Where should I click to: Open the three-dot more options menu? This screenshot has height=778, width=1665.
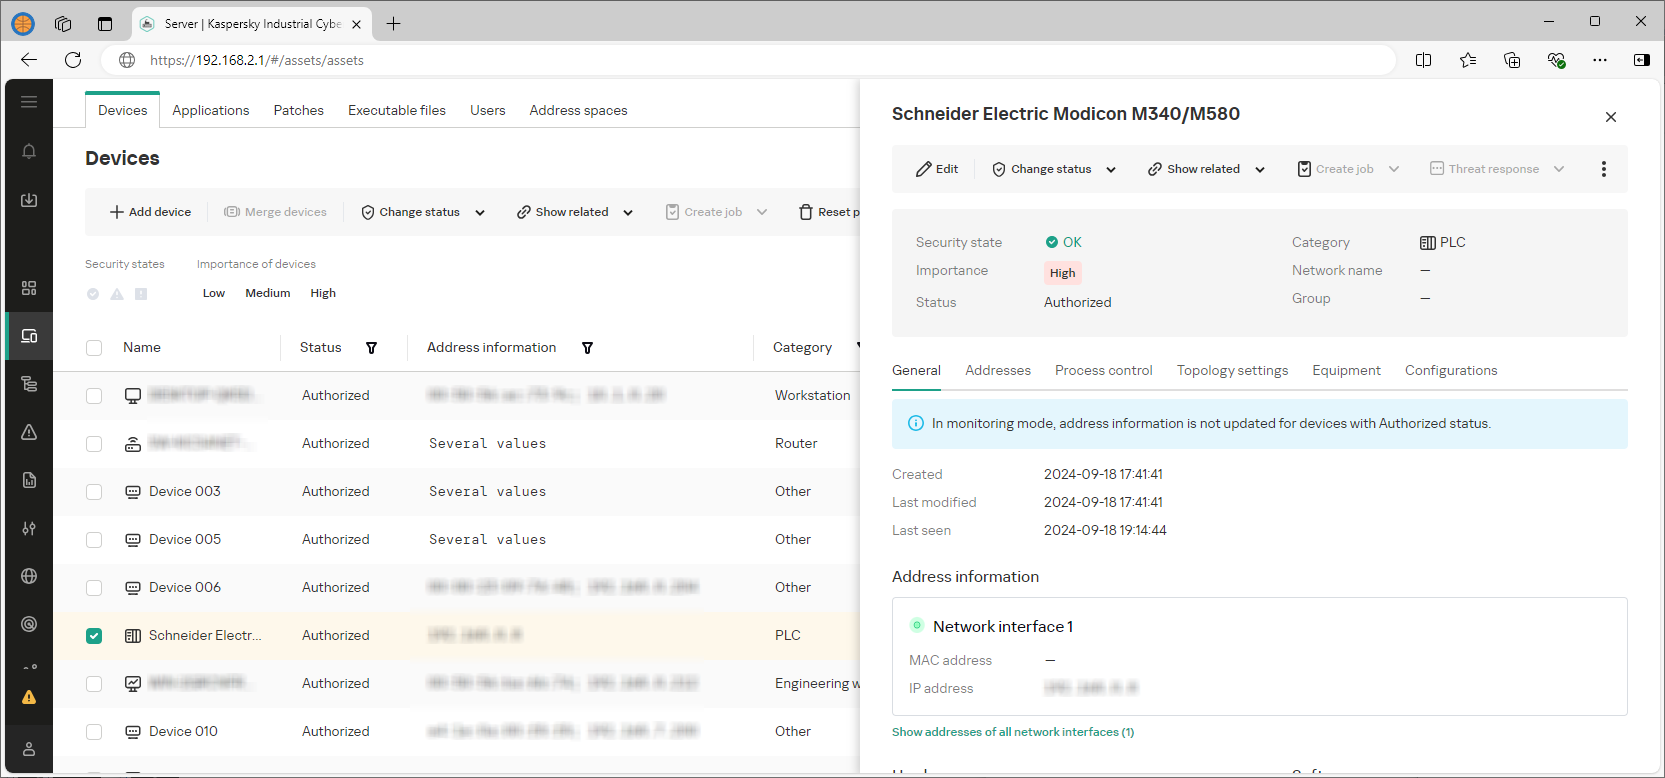click(1603, 169)
